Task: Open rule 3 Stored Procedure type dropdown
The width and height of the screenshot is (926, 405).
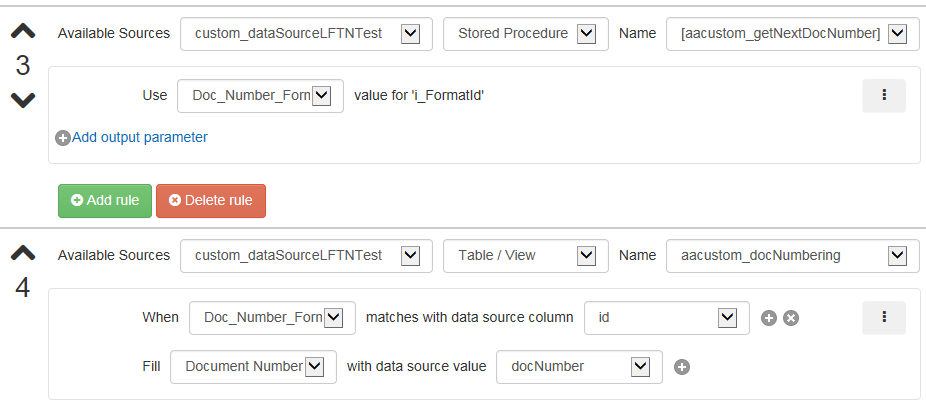Action: click(x=526, y=34)
